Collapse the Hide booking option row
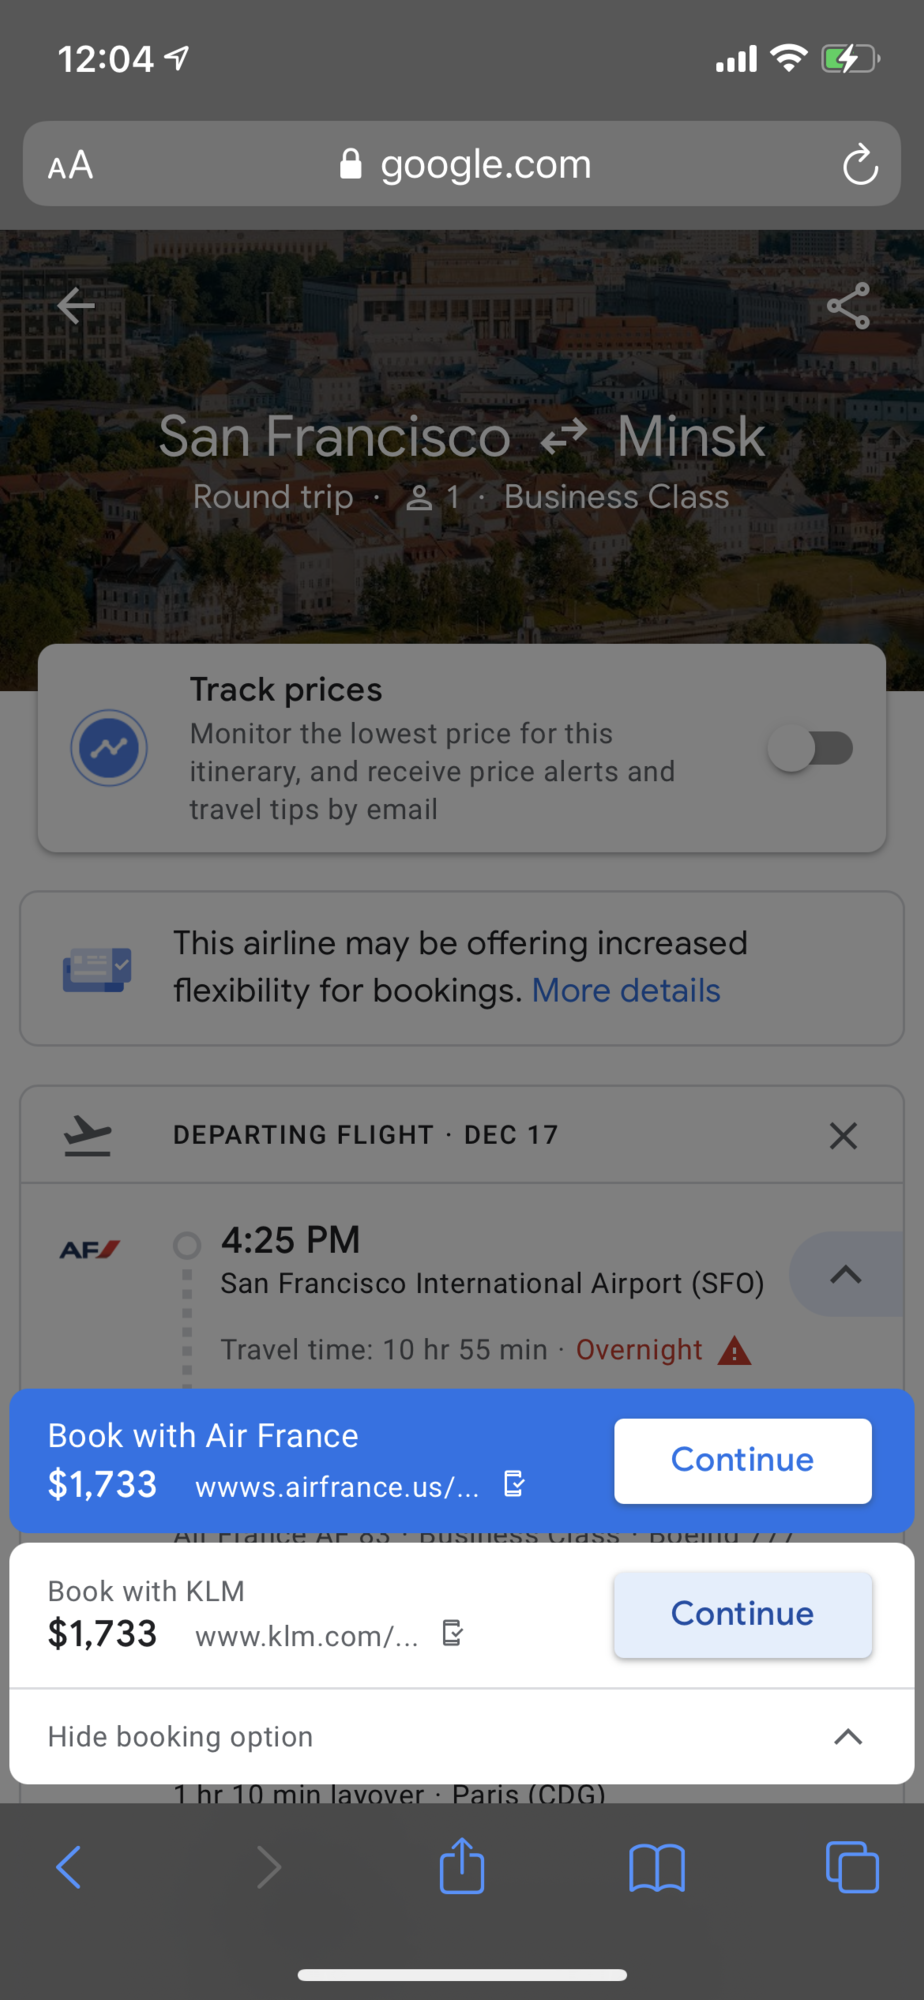Screen dimensions: 924x2000 point(462,1737)
